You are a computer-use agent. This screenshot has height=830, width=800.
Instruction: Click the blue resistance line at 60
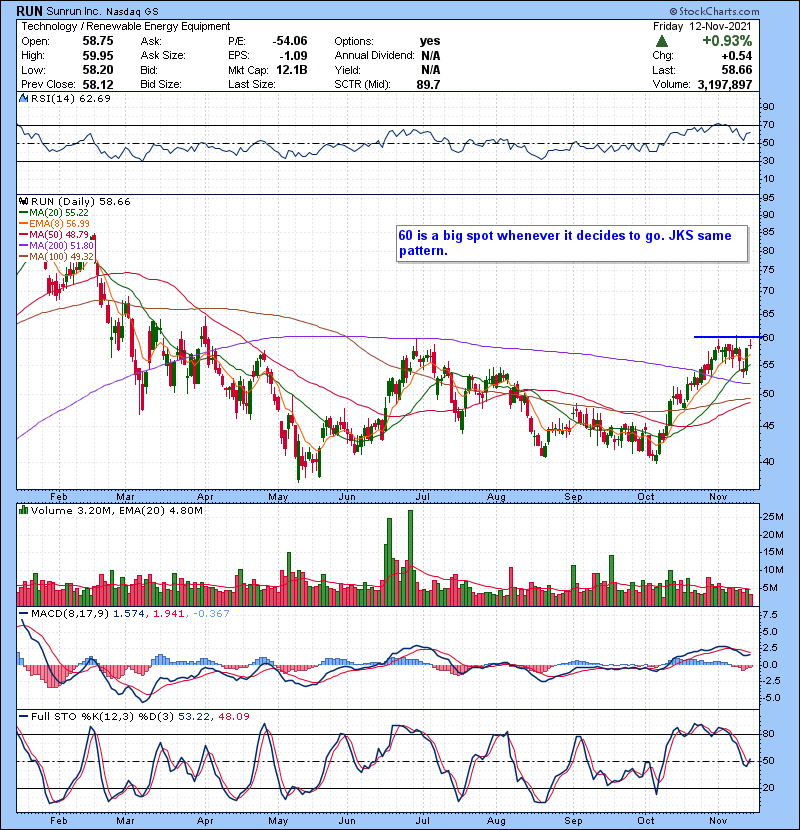(x=728, y=337)
